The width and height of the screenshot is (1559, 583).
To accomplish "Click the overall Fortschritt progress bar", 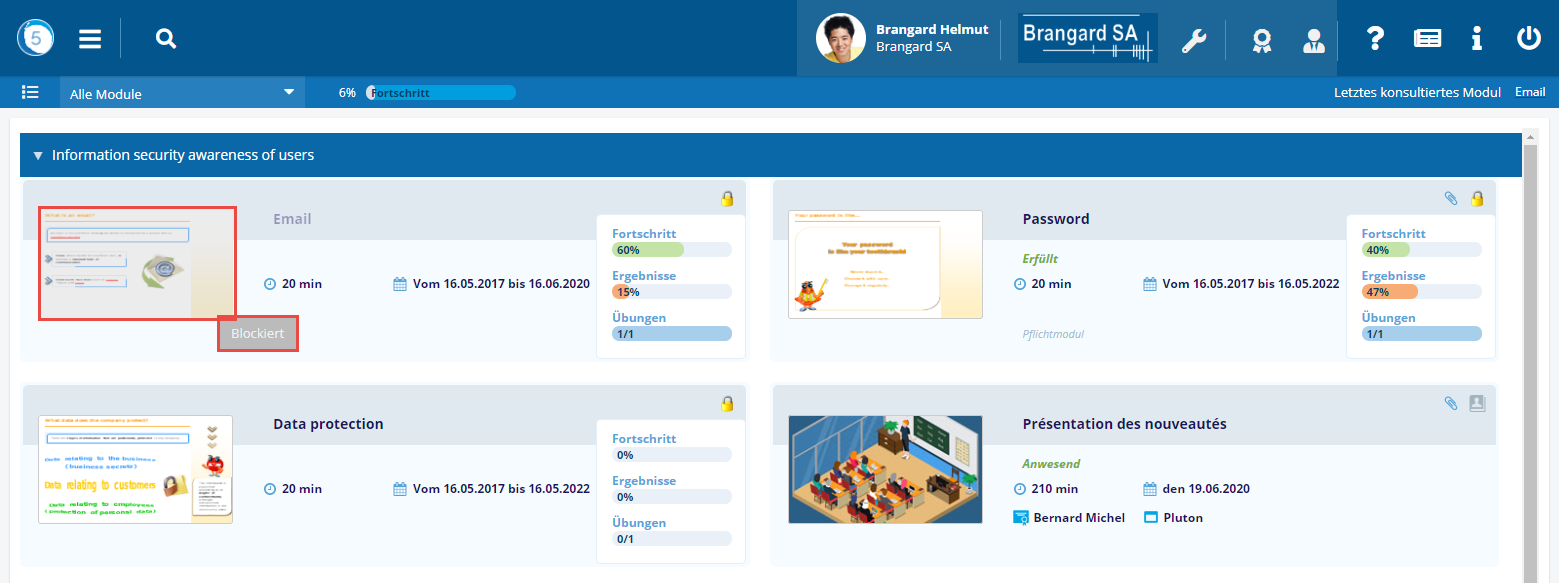I will 440,93.
